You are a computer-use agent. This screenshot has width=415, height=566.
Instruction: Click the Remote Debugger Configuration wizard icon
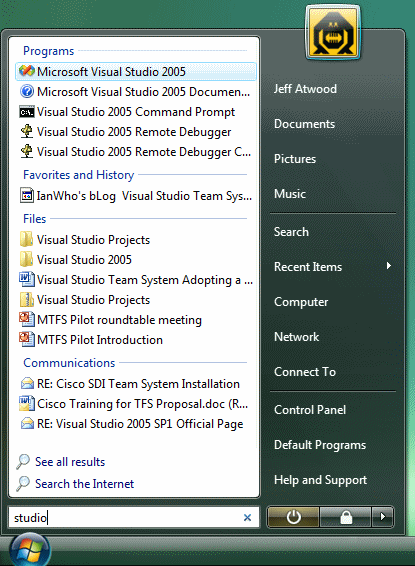point(27,152)
